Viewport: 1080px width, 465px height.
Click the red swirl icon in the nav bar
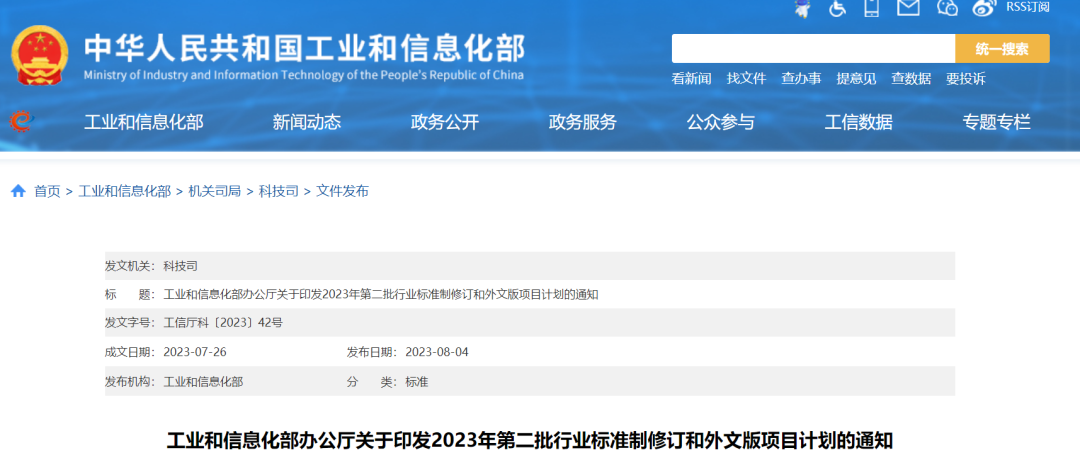click(x=21, y=121)
